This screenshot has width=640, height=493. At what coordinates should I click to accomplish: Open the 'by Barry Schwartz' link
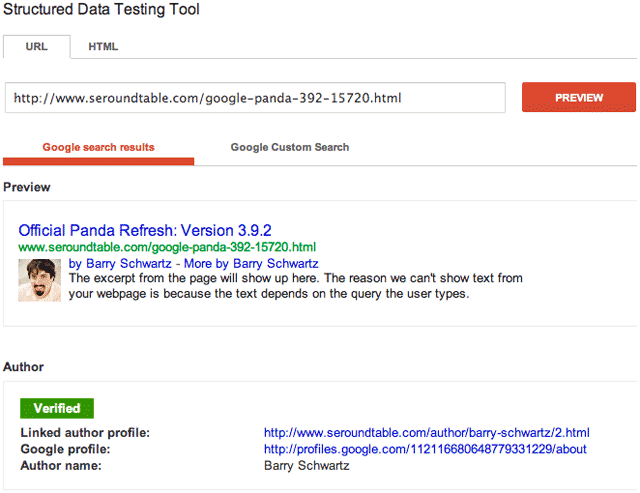(120, 264)
